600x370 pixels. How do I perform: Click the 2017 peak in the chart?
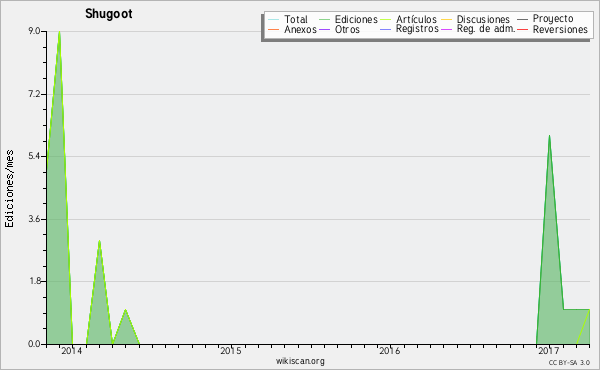tap(549, 136)
